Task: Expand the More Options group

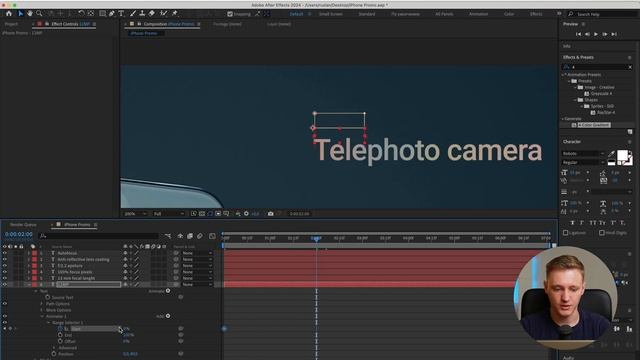Action: coord(41,310)
